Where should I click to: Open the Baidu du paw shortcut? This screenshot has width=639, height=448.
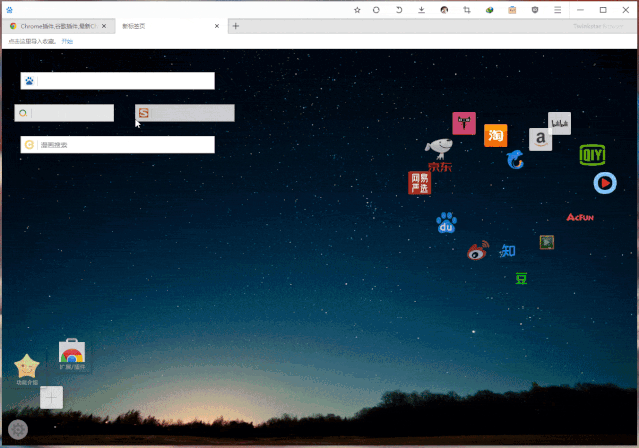click(446, 223)
